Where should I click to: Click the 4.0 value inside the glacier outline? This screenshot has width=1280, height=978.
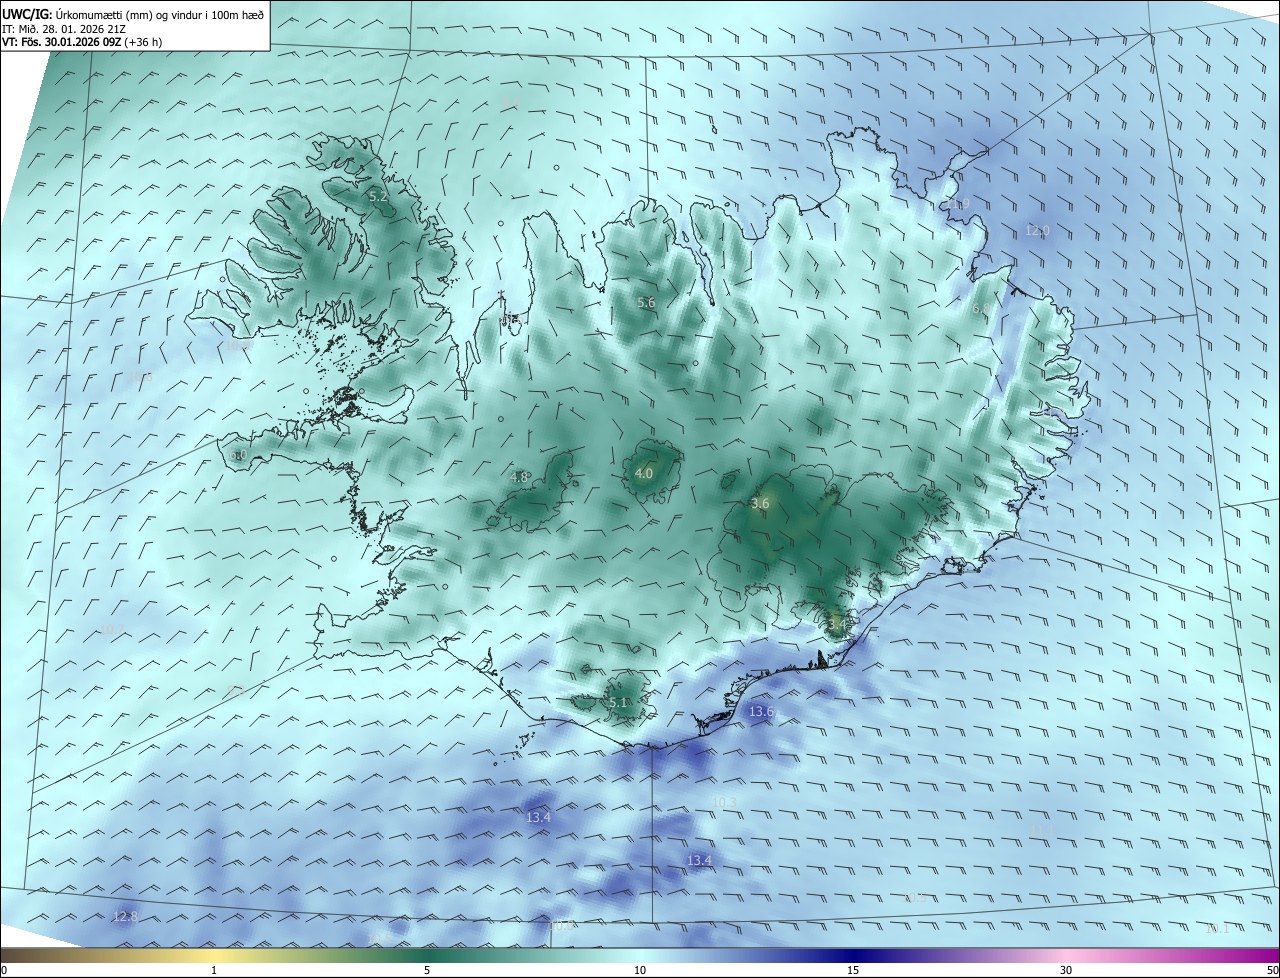(644, 474)
